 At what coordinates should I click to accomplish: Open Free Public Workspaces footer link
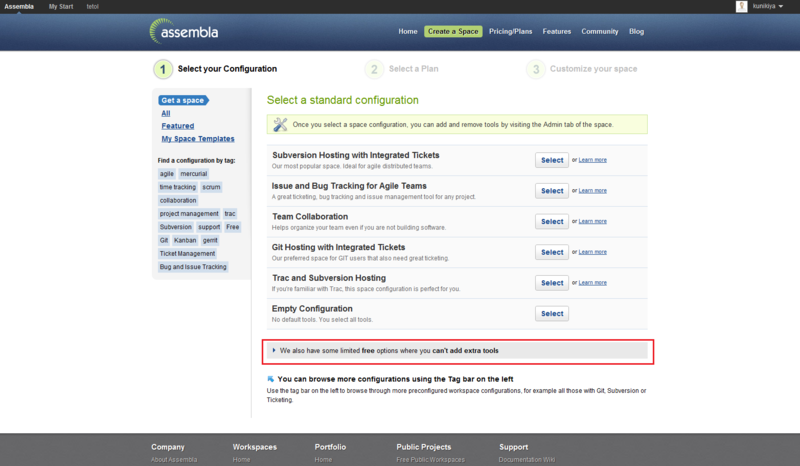pyautogui.click(x=431, y=460)
